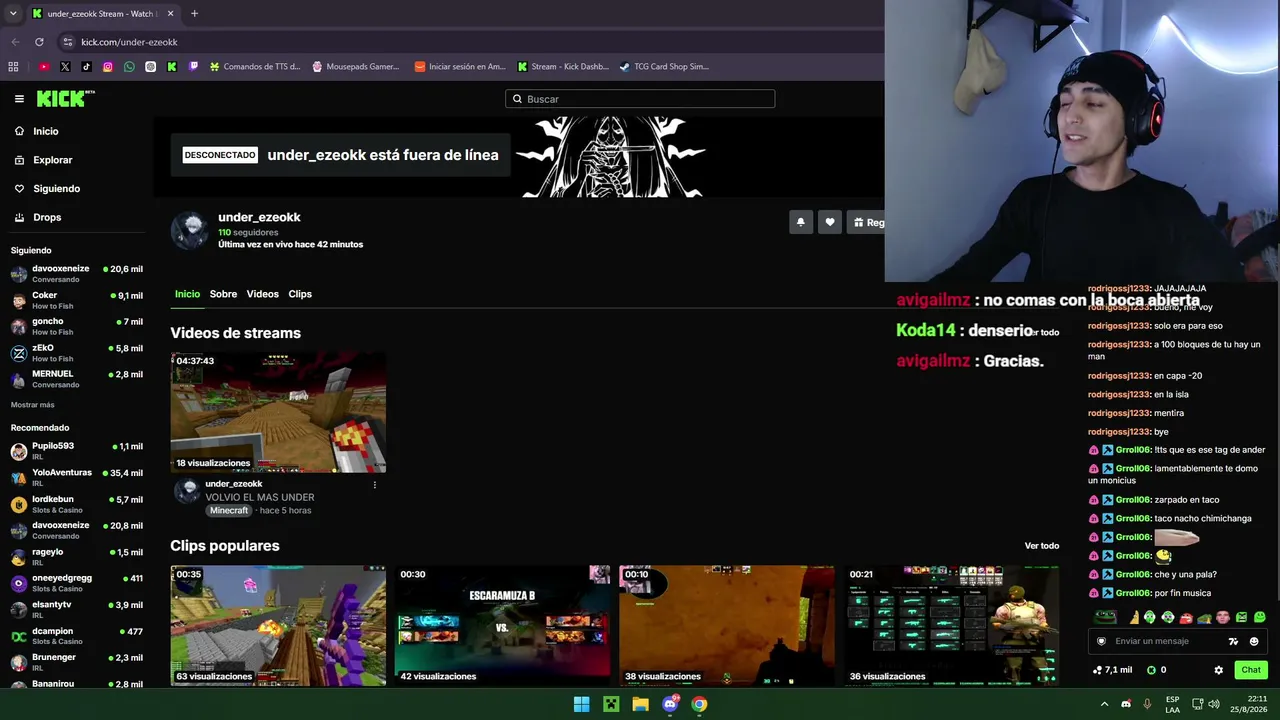
Task: Open Google Chrome from the taskbar
Action: [x=699, y=704]
